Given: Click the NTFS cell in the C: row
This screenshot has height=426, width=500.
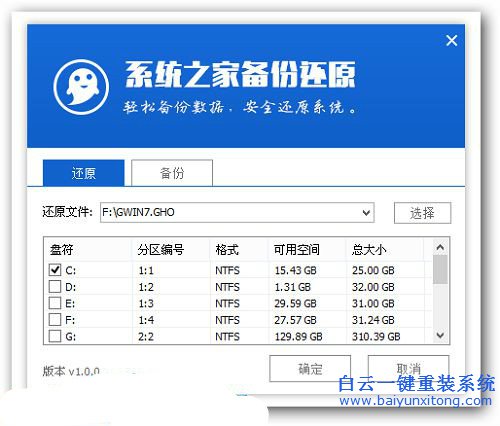Looking at the screenshot, I should pos(227,270).
